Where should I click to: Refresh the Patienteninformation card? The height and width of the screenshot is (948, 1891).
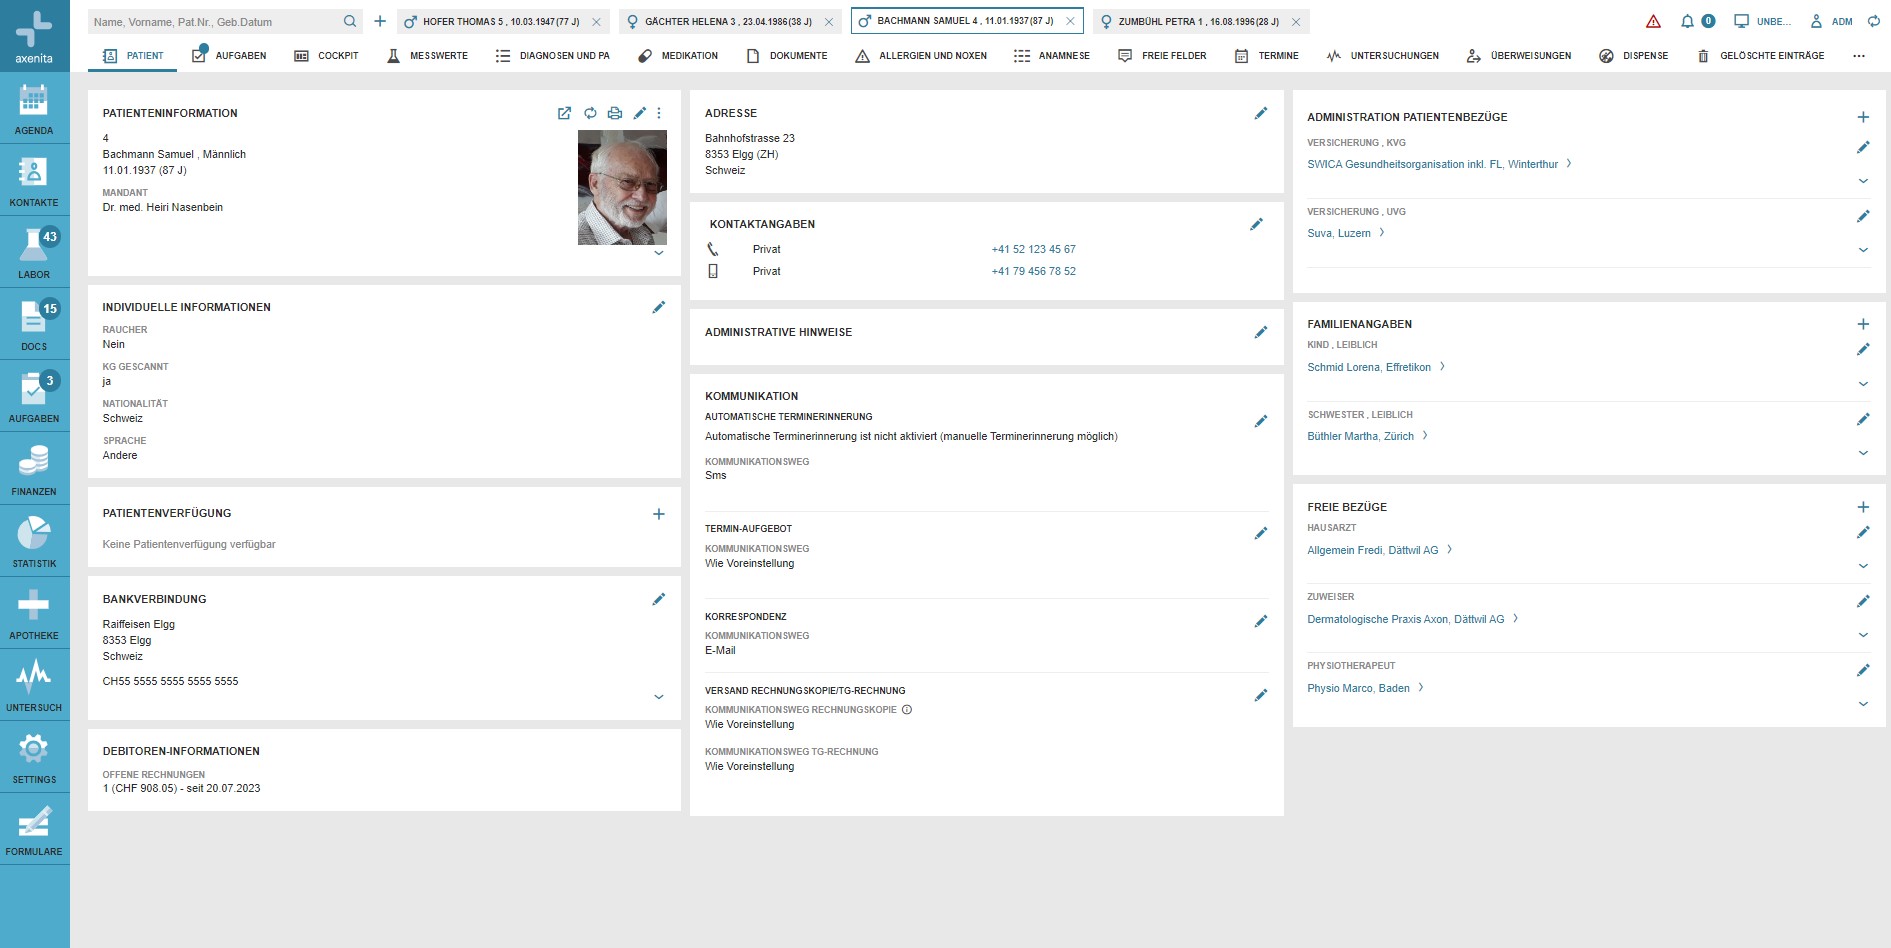(x=590, y=113)
